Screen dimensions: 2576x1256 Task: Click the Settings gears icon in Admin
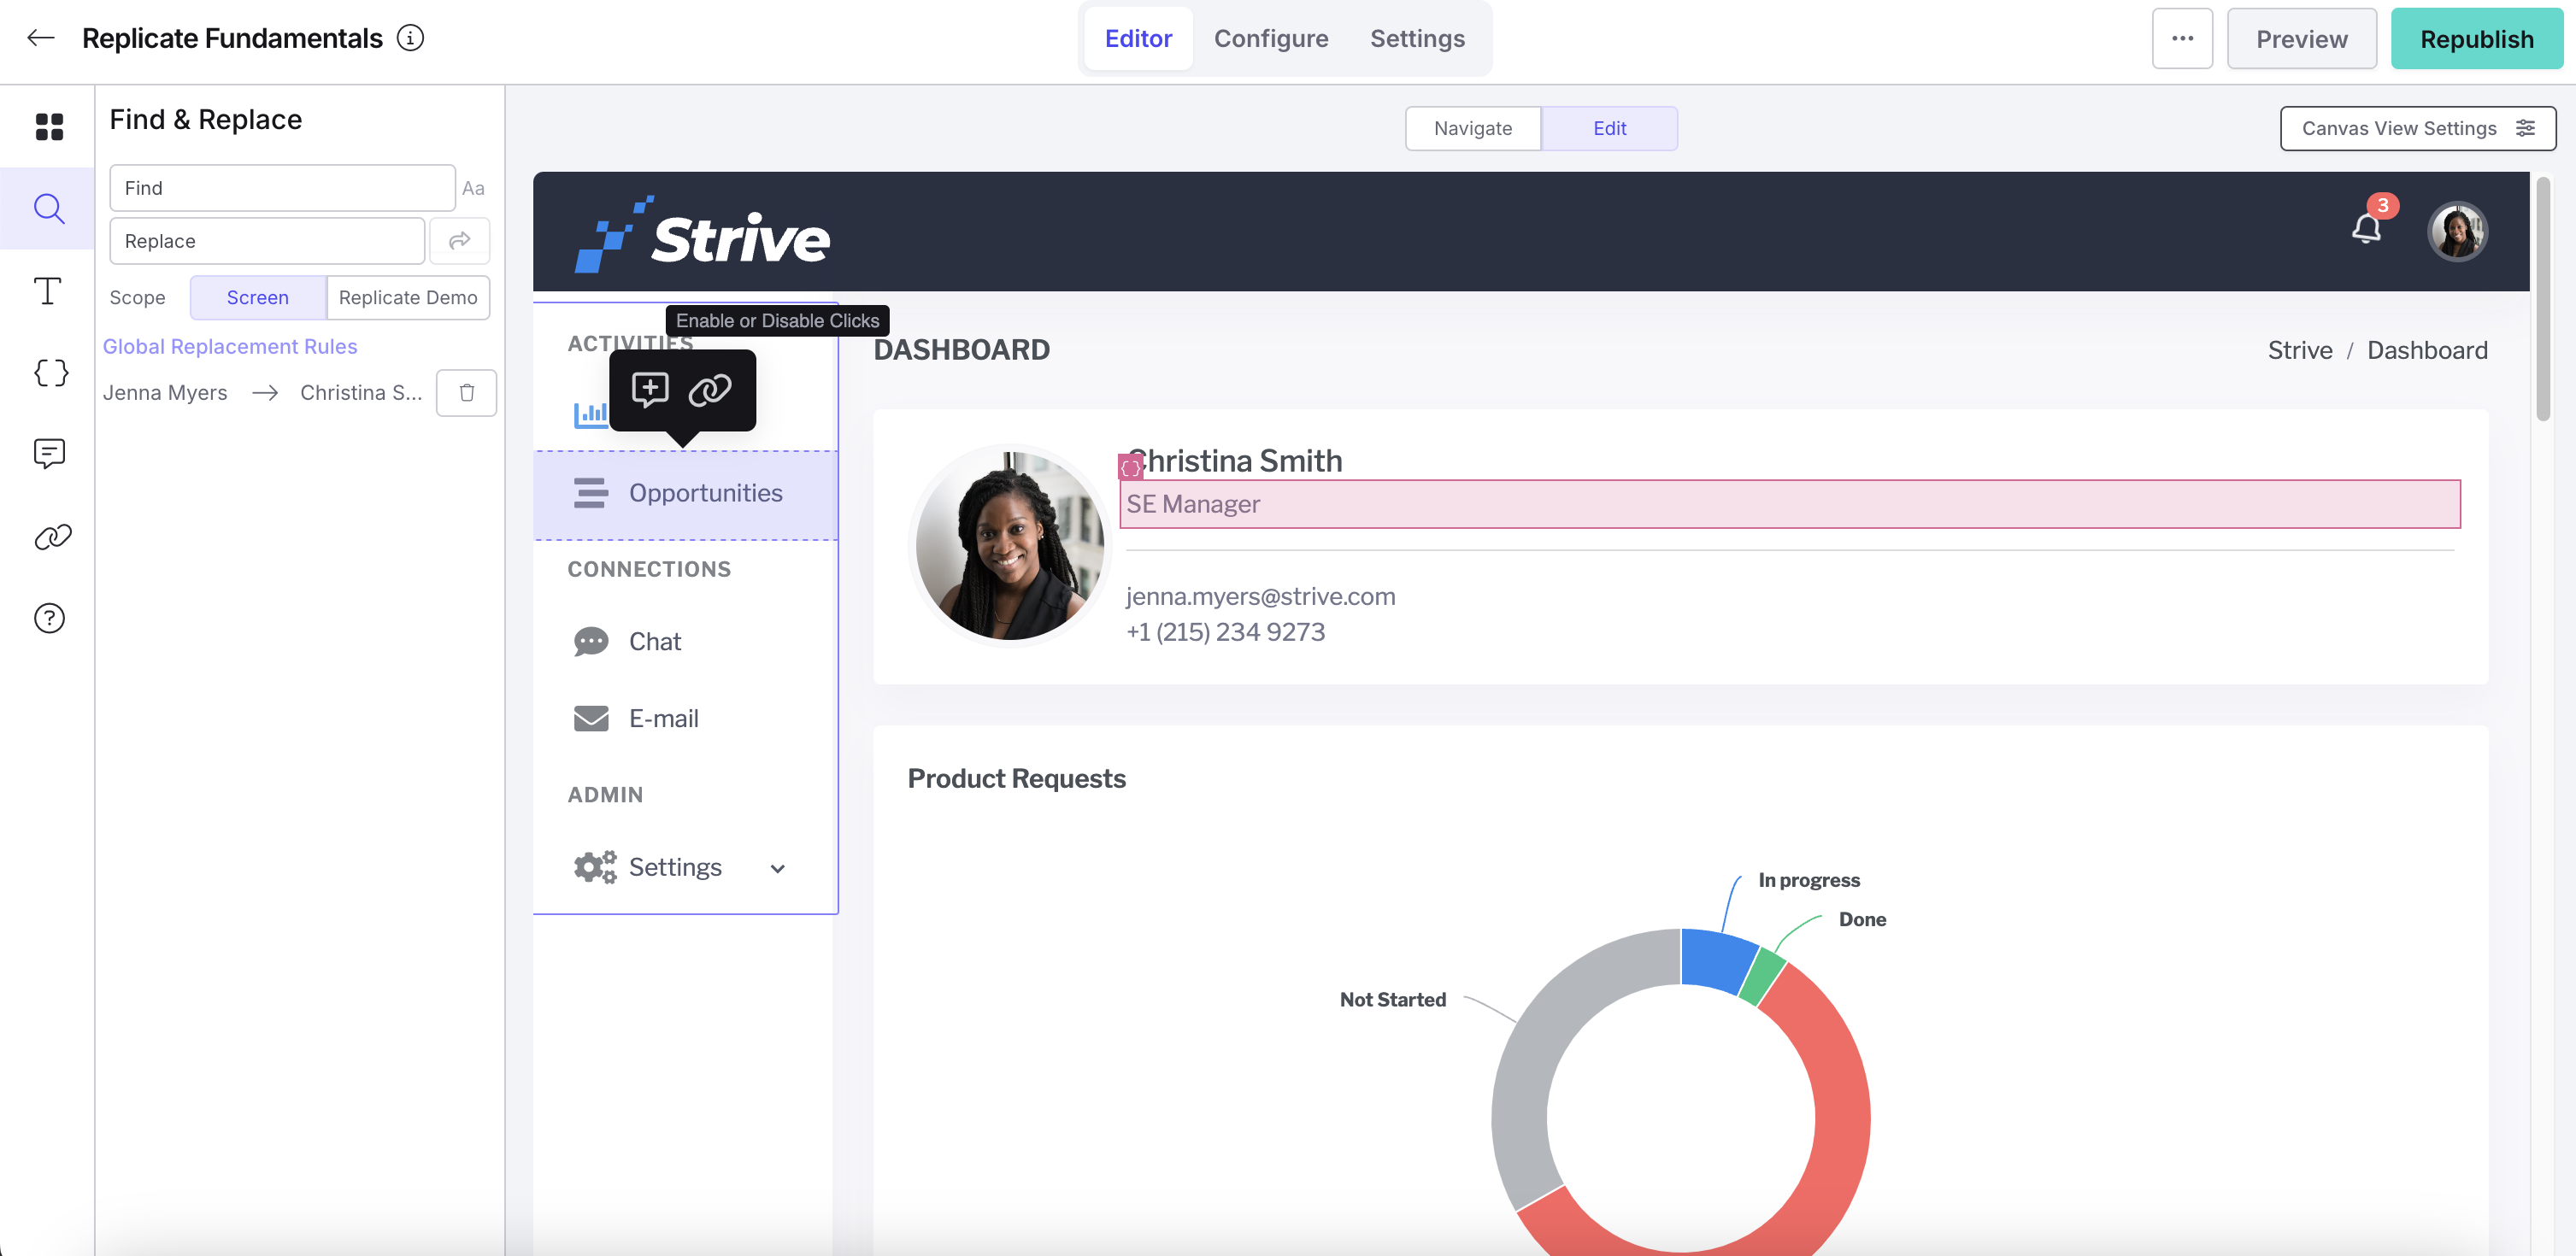(x=595, y=867)
